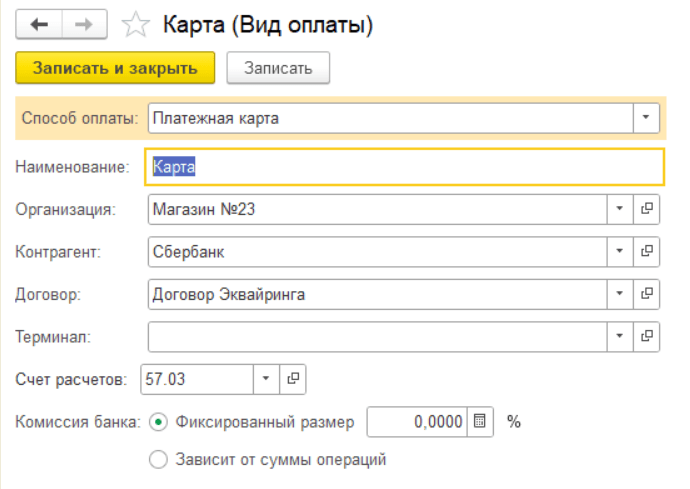The image size is (690, 489).
Task: Click the forward arrow navigation button
Action: (x=84, y=25)
